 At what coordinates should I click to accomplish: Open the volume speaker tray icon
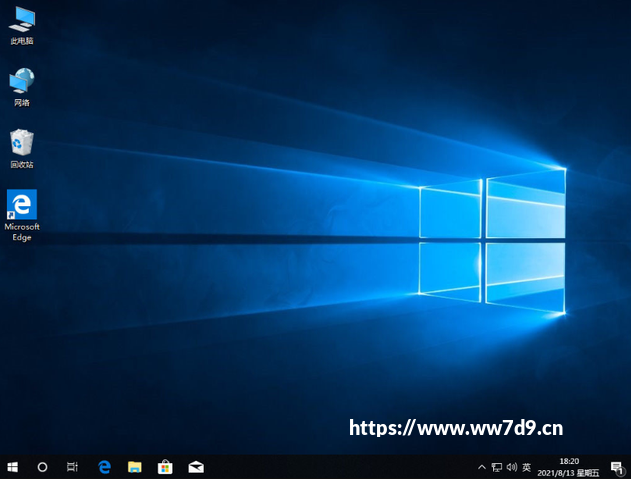point(511,467)
